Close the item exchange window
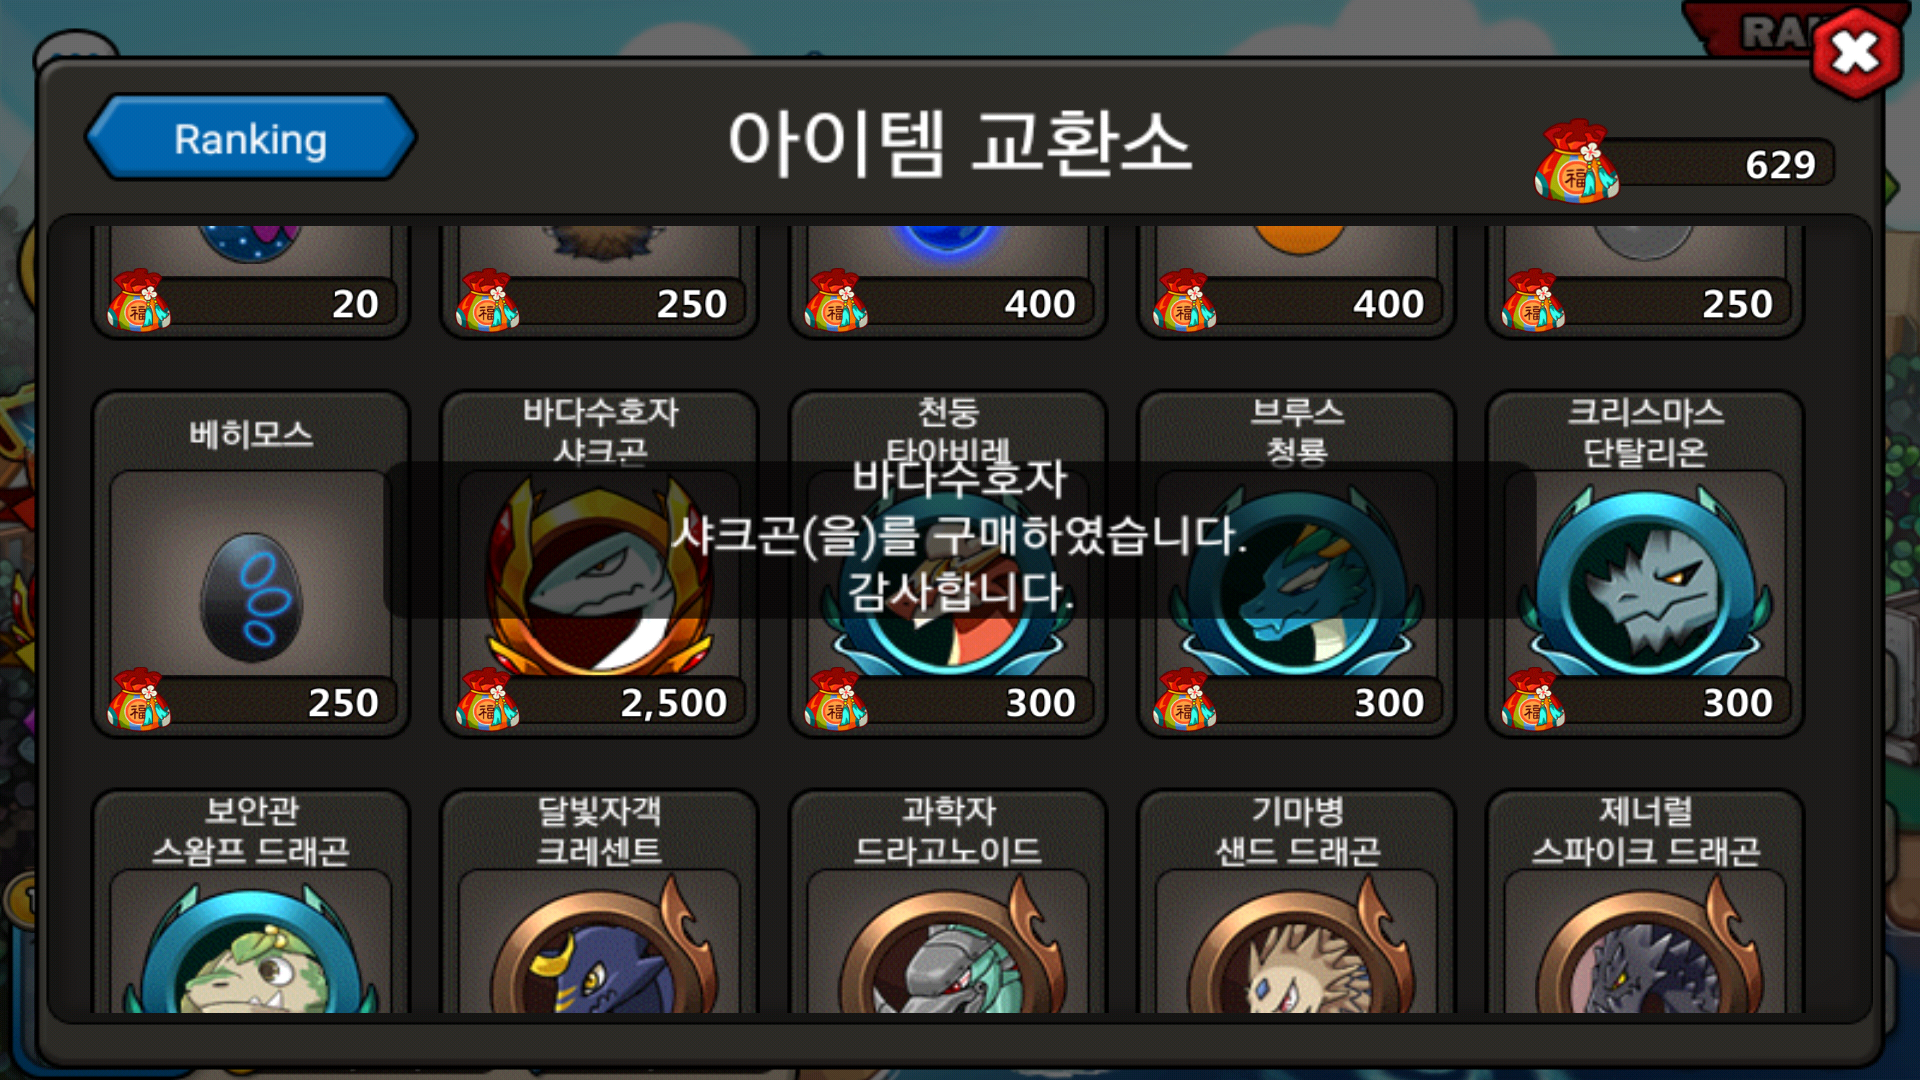 (x=1856, y=53)
